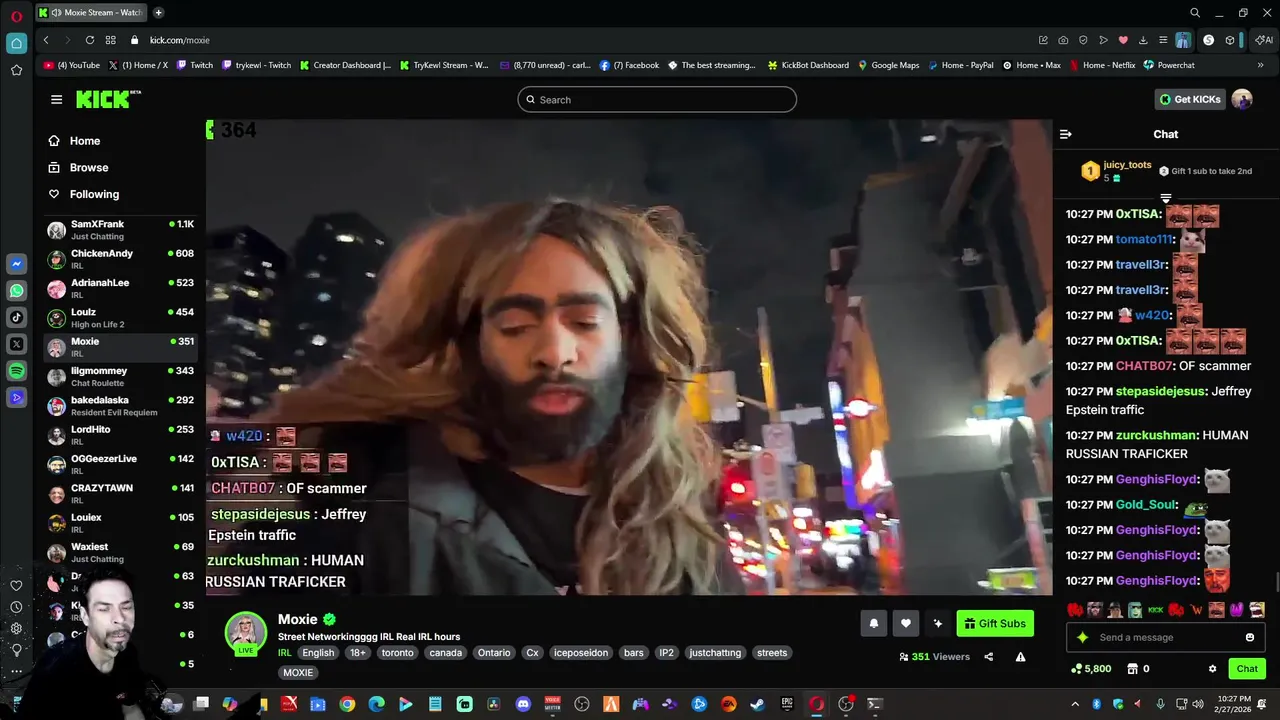Open ChickenAndy channel in sidebar

(x=120, y=258)
